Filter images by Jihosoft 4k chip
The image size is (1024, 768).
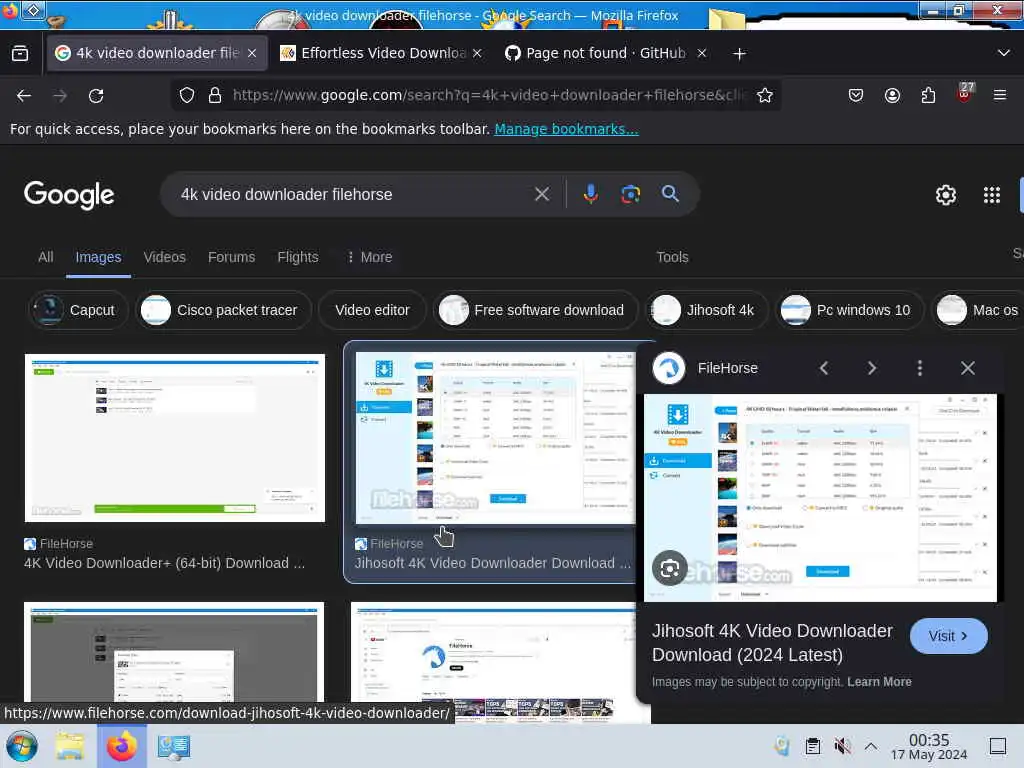coord(707,310)
